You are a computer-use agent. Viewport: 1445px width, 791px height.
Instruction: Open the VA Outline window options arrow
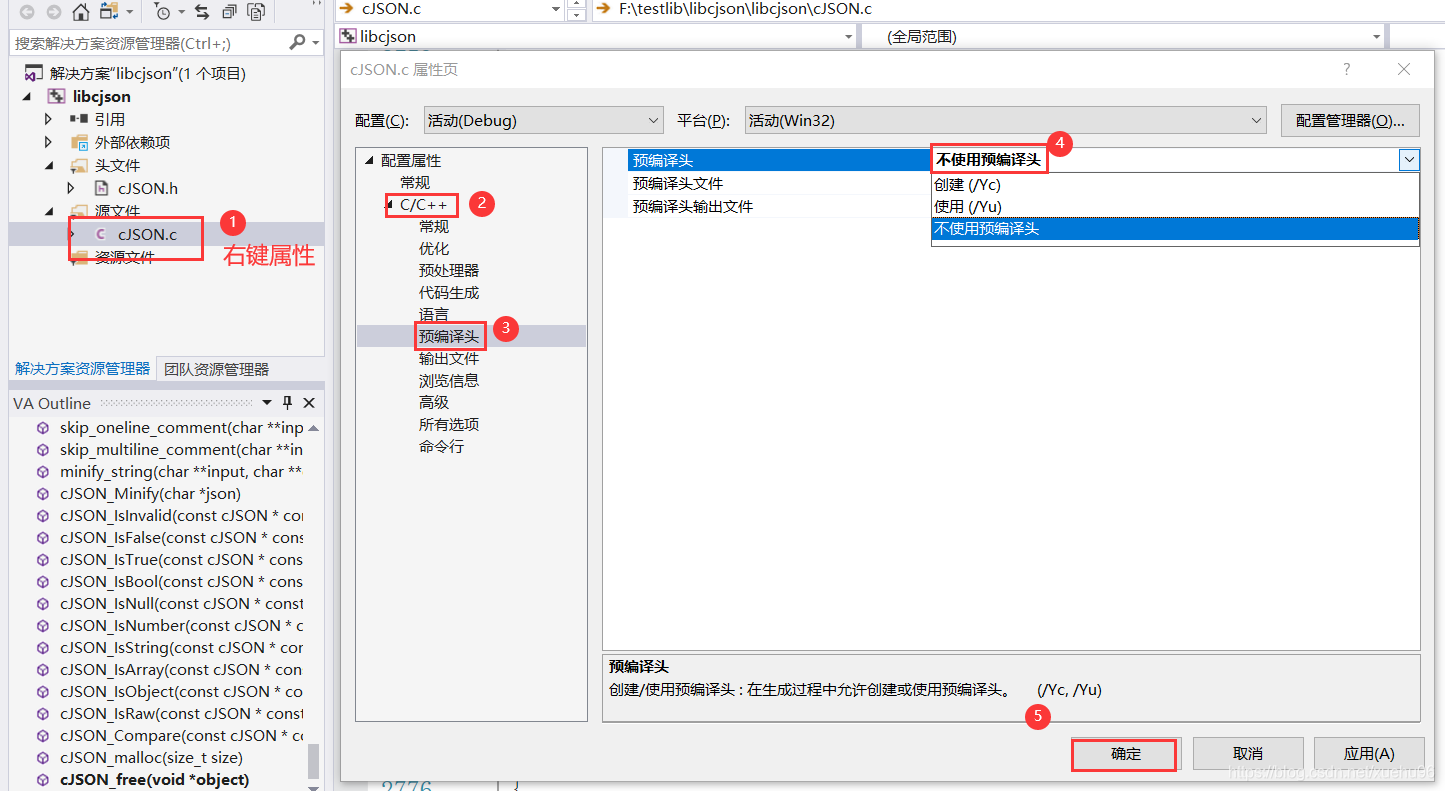pyautogui.click(x=267, y=403)
